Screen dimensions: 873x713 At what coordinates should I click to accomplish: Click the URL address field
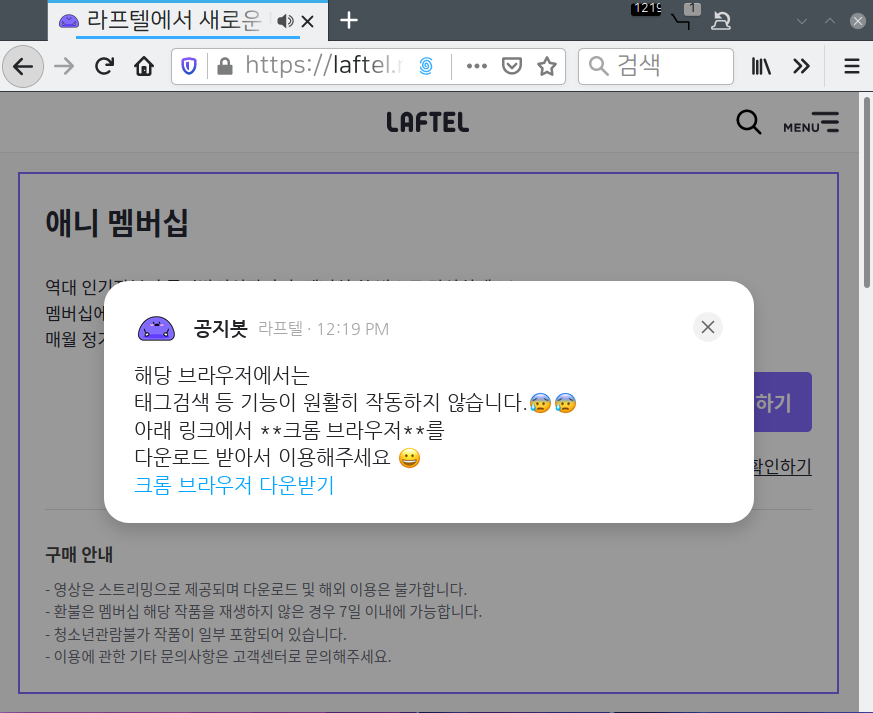click(324, 66)
